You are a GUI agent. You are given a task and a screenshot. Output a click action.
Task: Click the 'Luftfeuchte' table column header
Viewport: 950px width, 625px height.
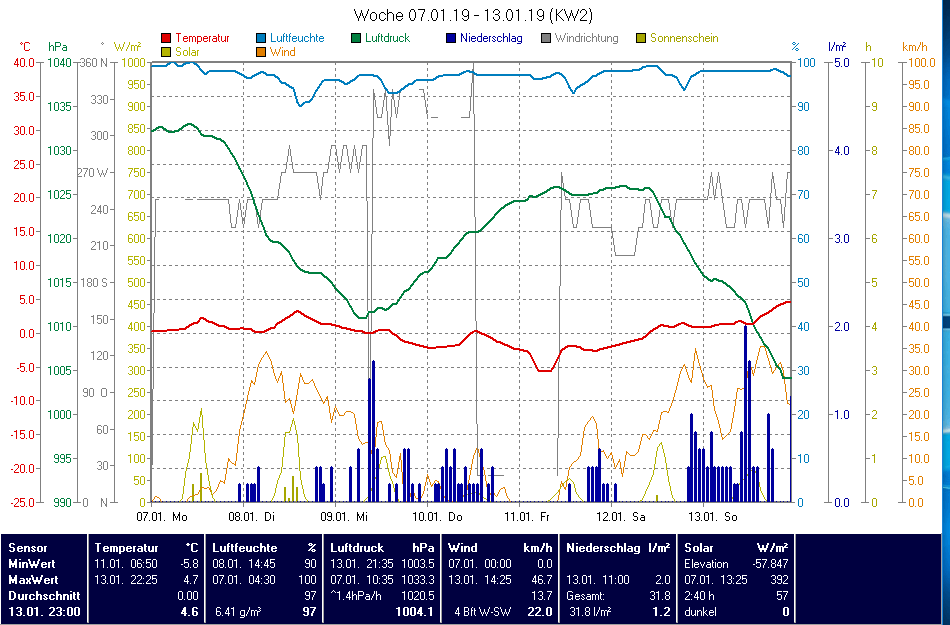(245, 547)
